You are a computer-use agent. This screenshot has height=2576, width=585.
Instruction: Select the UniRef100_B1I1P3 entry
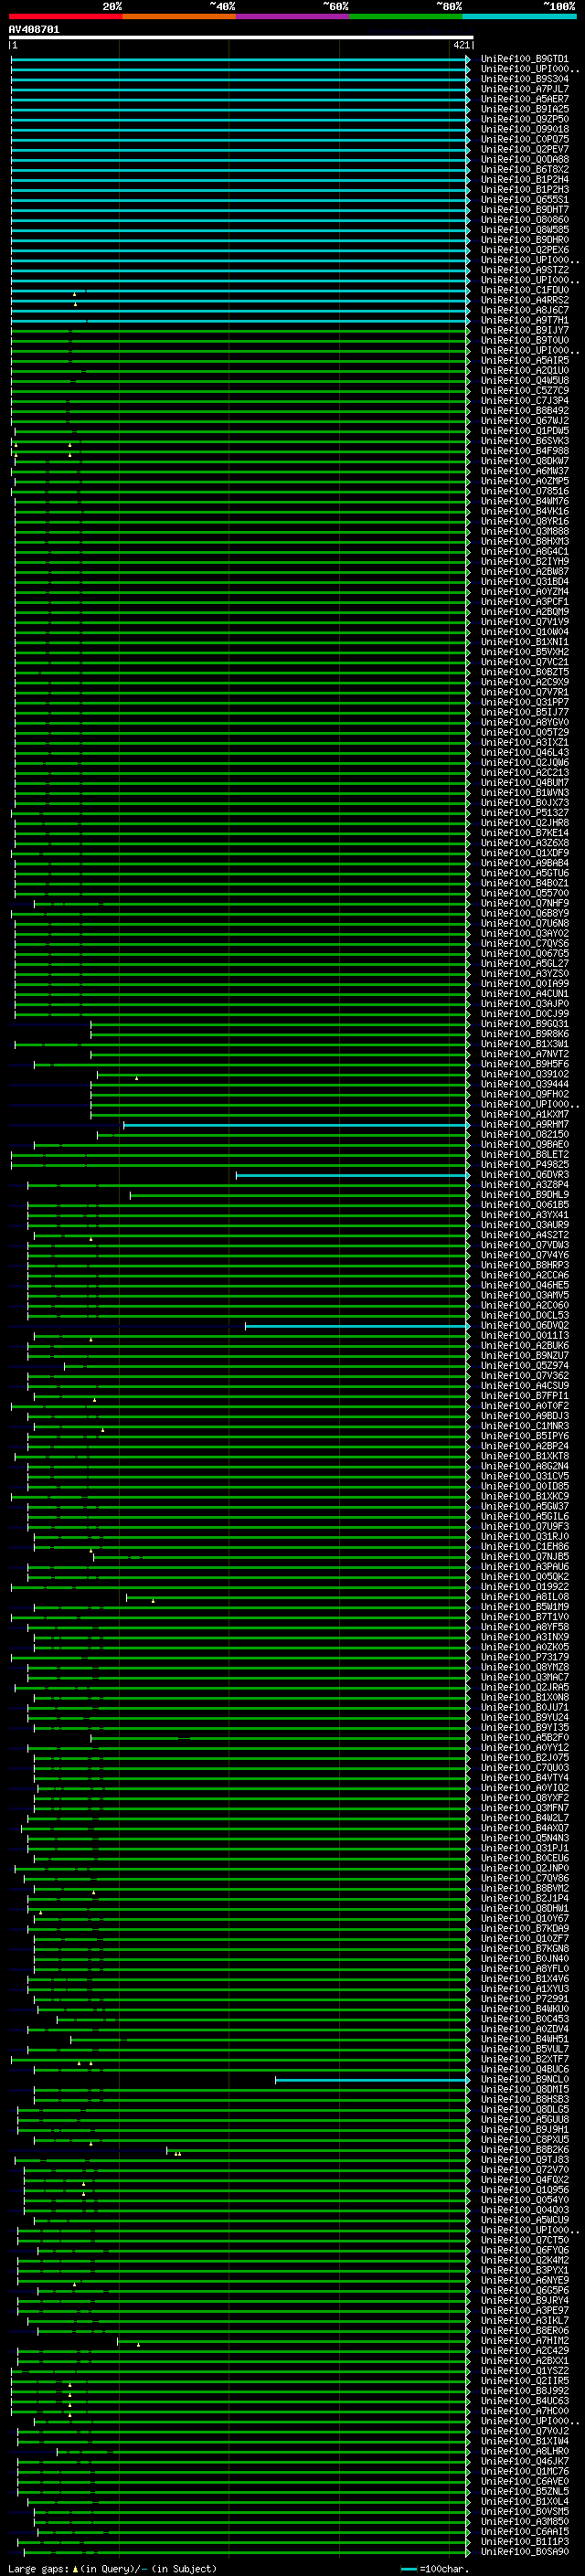pyautogui.click(x=525, y=2543)
